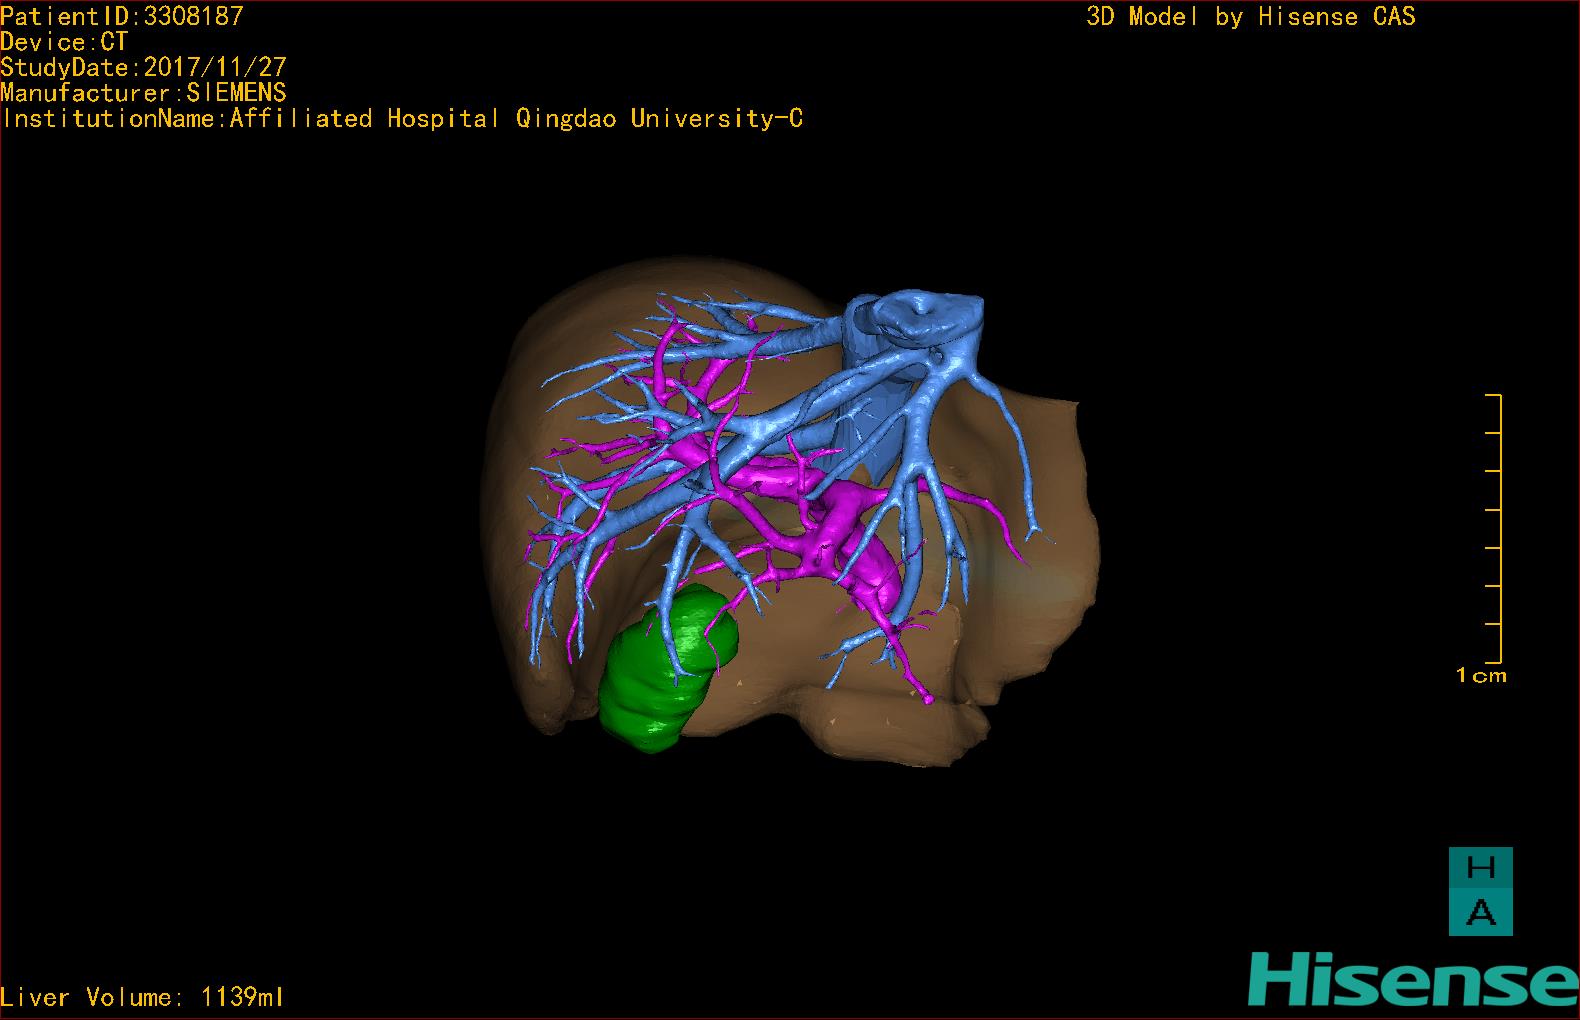This screenshot has height=1020, width=1580.
Task: Select the Device:CT label
Action: coord(64,42)
